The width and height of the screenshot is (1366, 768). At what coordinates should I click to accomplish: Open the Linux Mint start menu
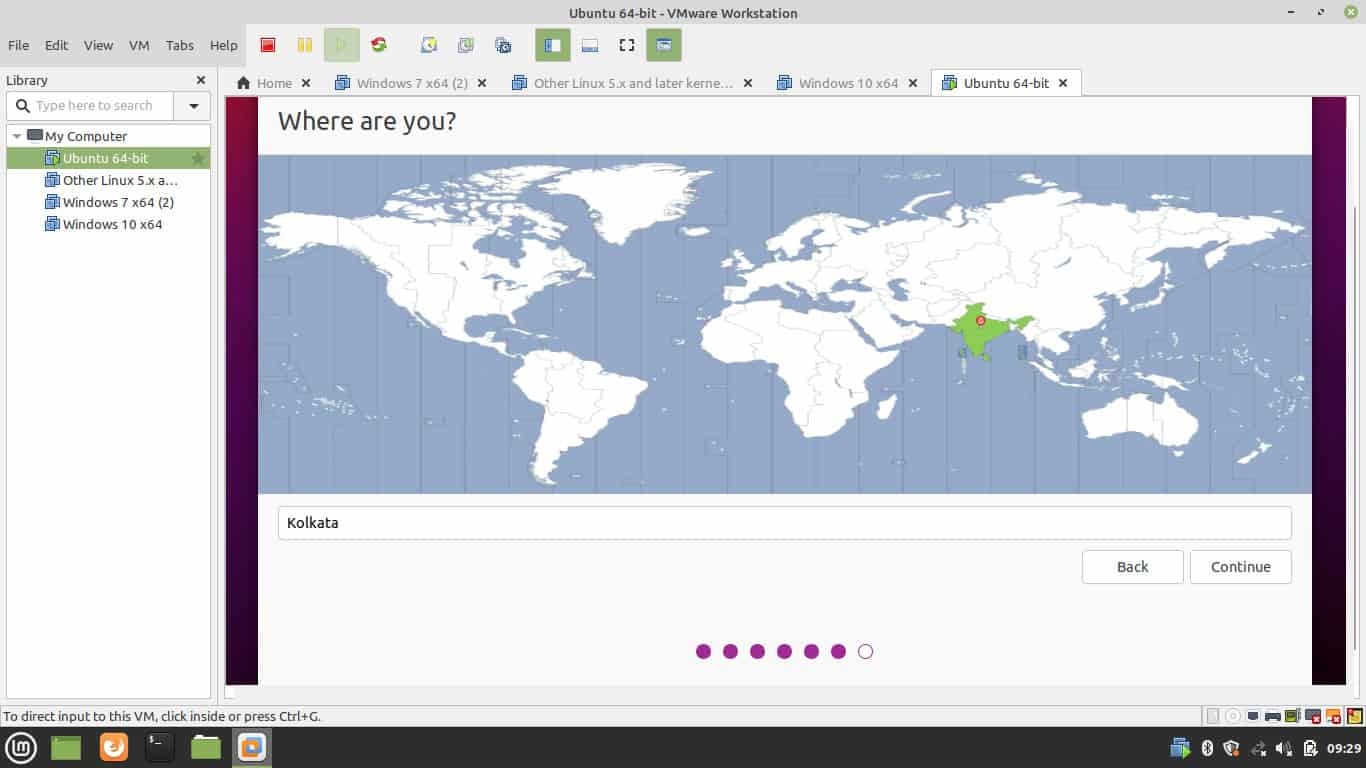point(21,747)
